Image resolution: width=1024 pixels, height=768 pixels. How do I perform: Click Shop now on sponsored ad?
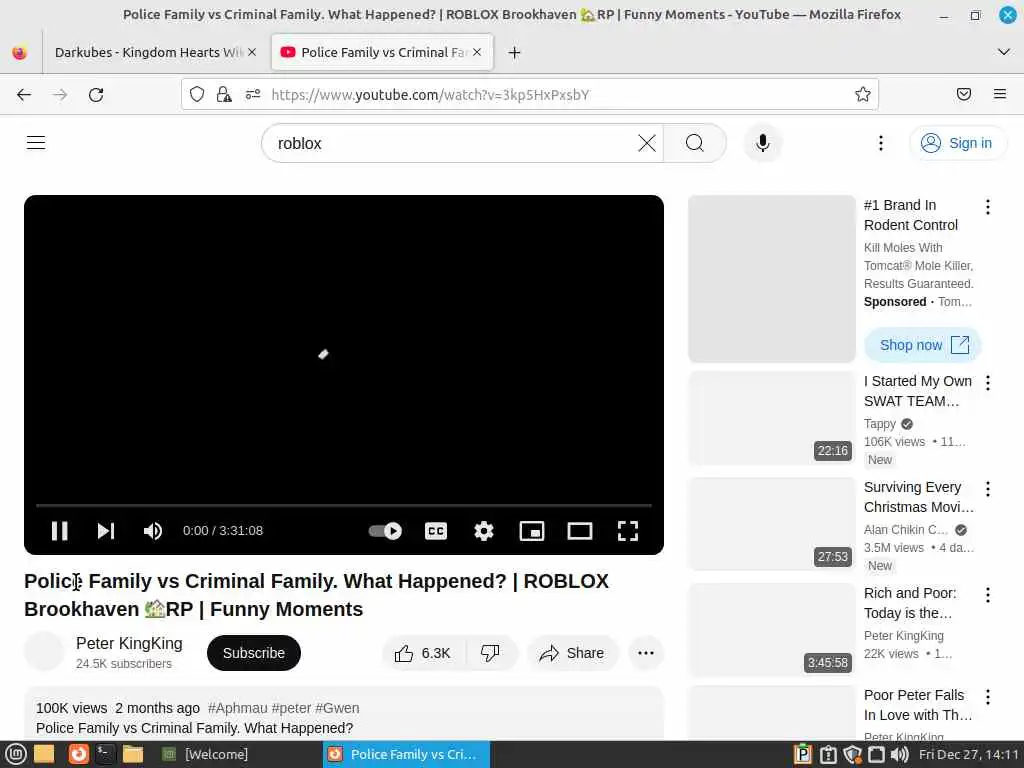[923, 345]
